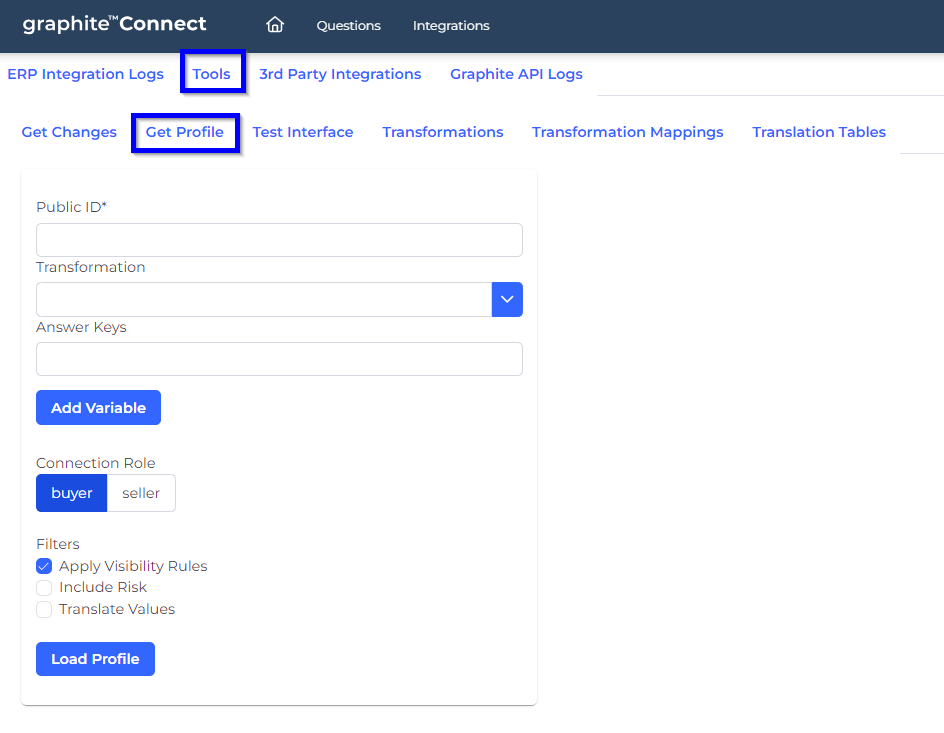Click the Graphite Connect logo

(x=115, y=24)
